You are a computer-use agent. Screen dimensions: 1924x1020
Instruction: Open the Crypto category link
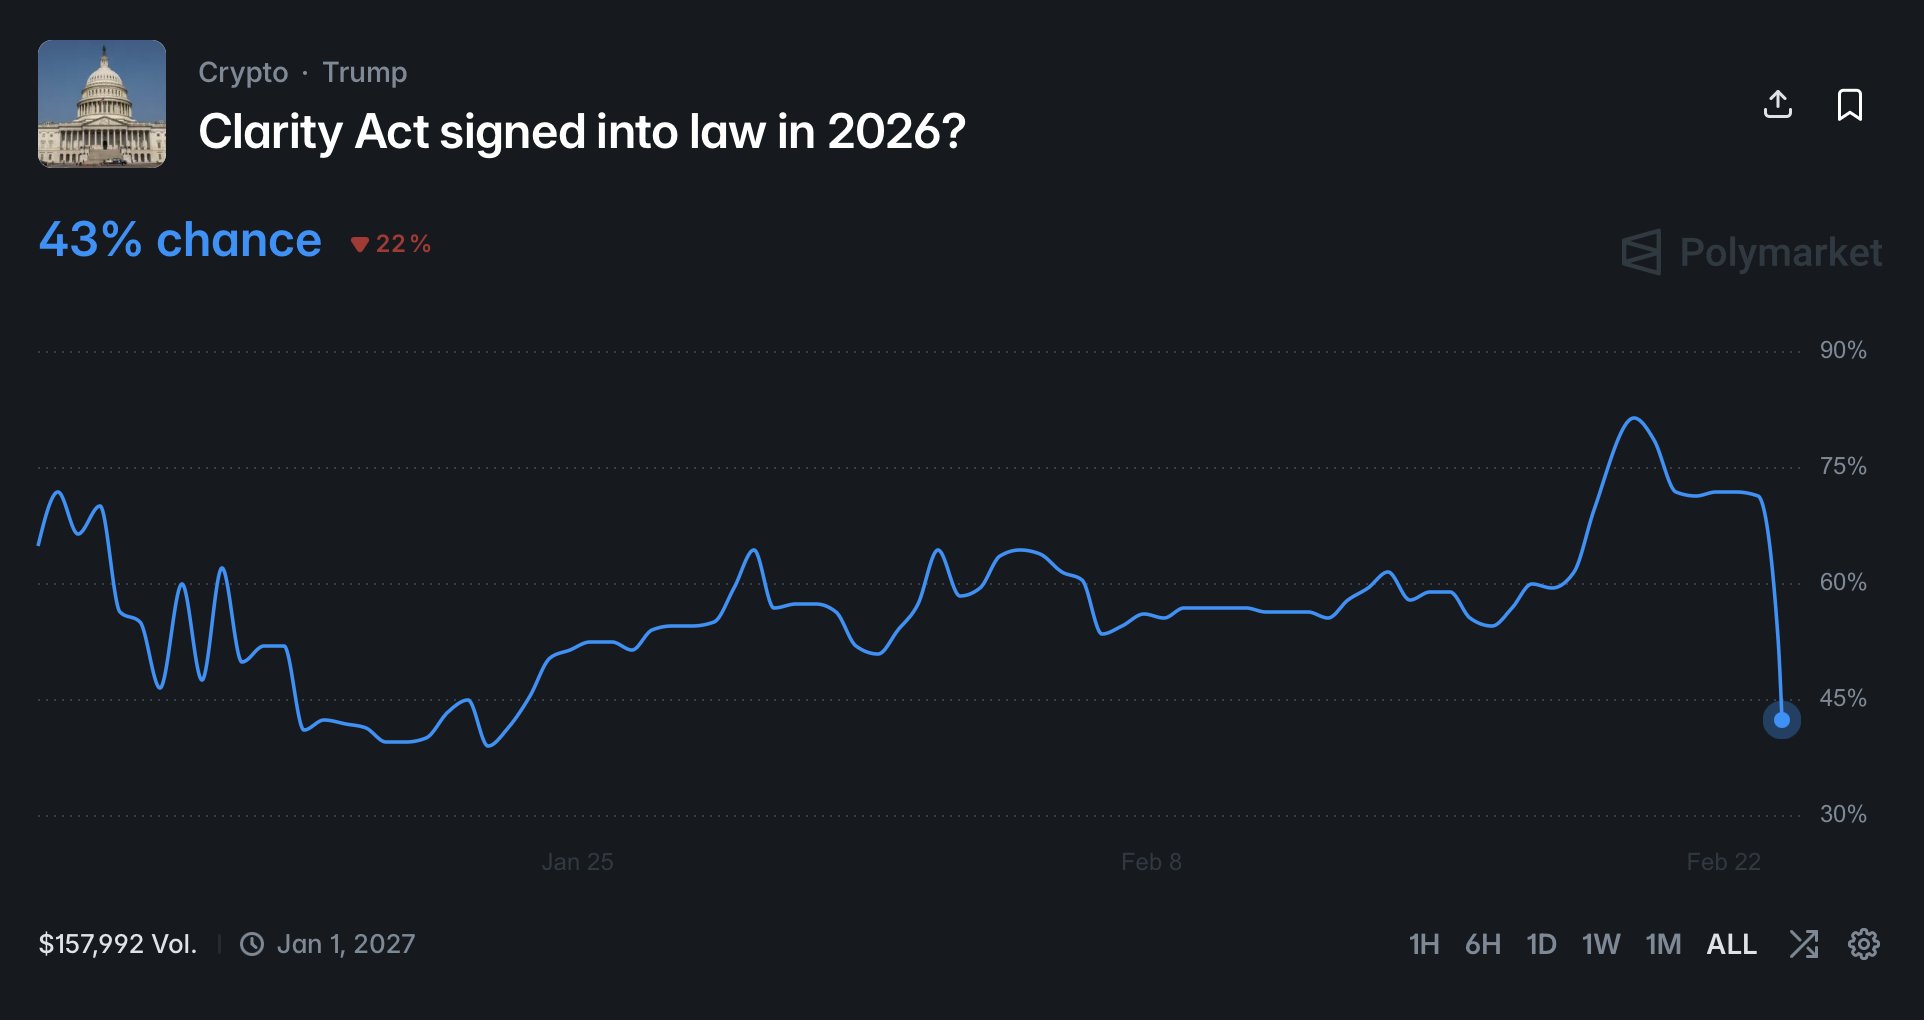pos(242,71)
